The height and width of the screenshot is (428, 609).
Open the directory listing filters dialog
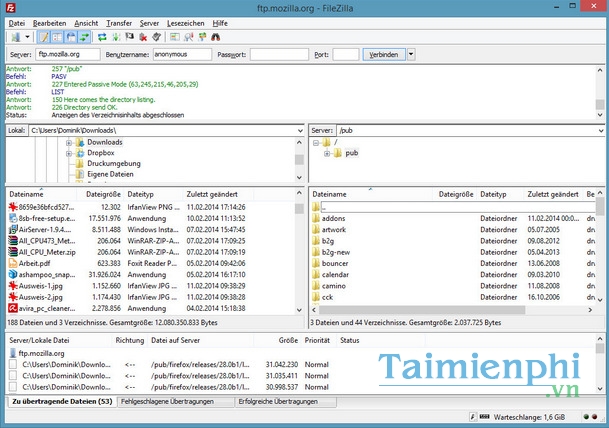pos(175,37)
